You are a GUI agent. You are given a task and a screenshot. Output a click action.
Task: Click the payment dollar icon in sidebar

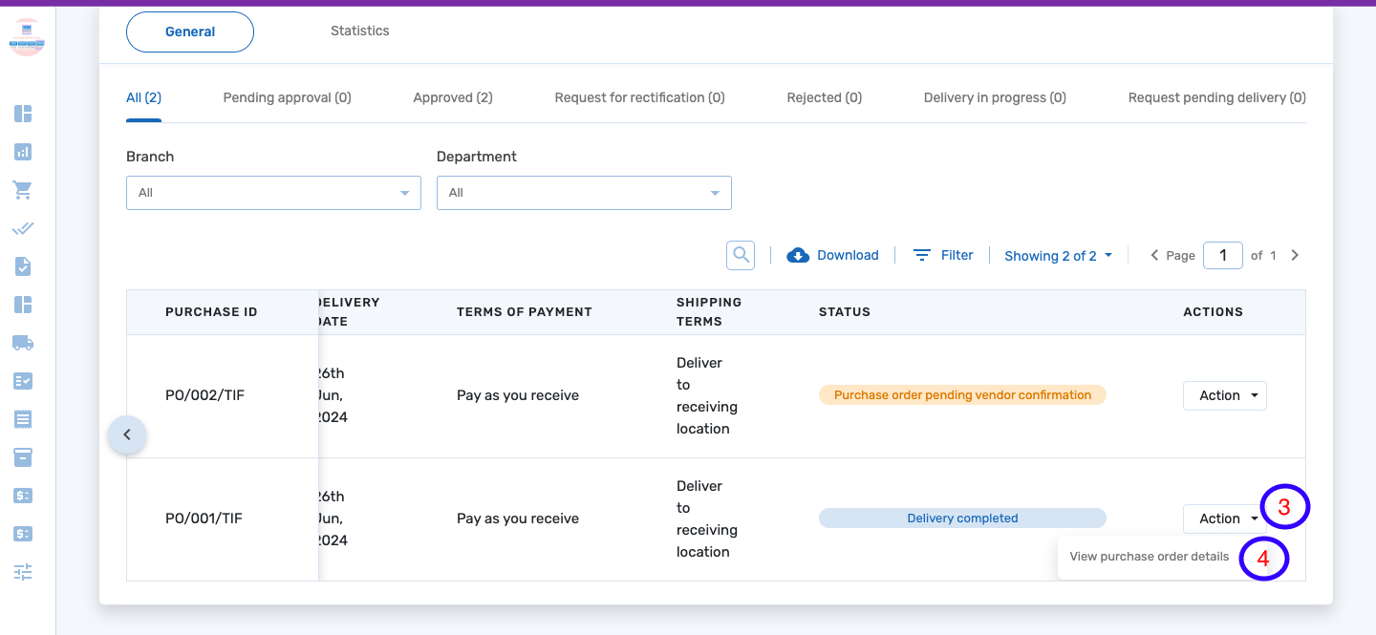[22, 495]
